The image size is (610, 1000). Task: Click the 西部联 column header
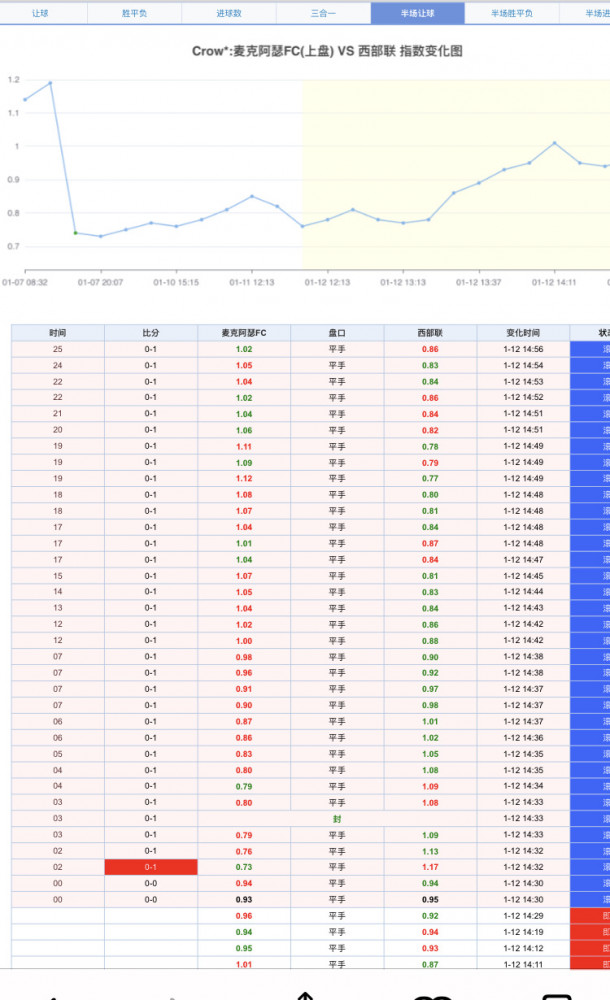(431, 333)
